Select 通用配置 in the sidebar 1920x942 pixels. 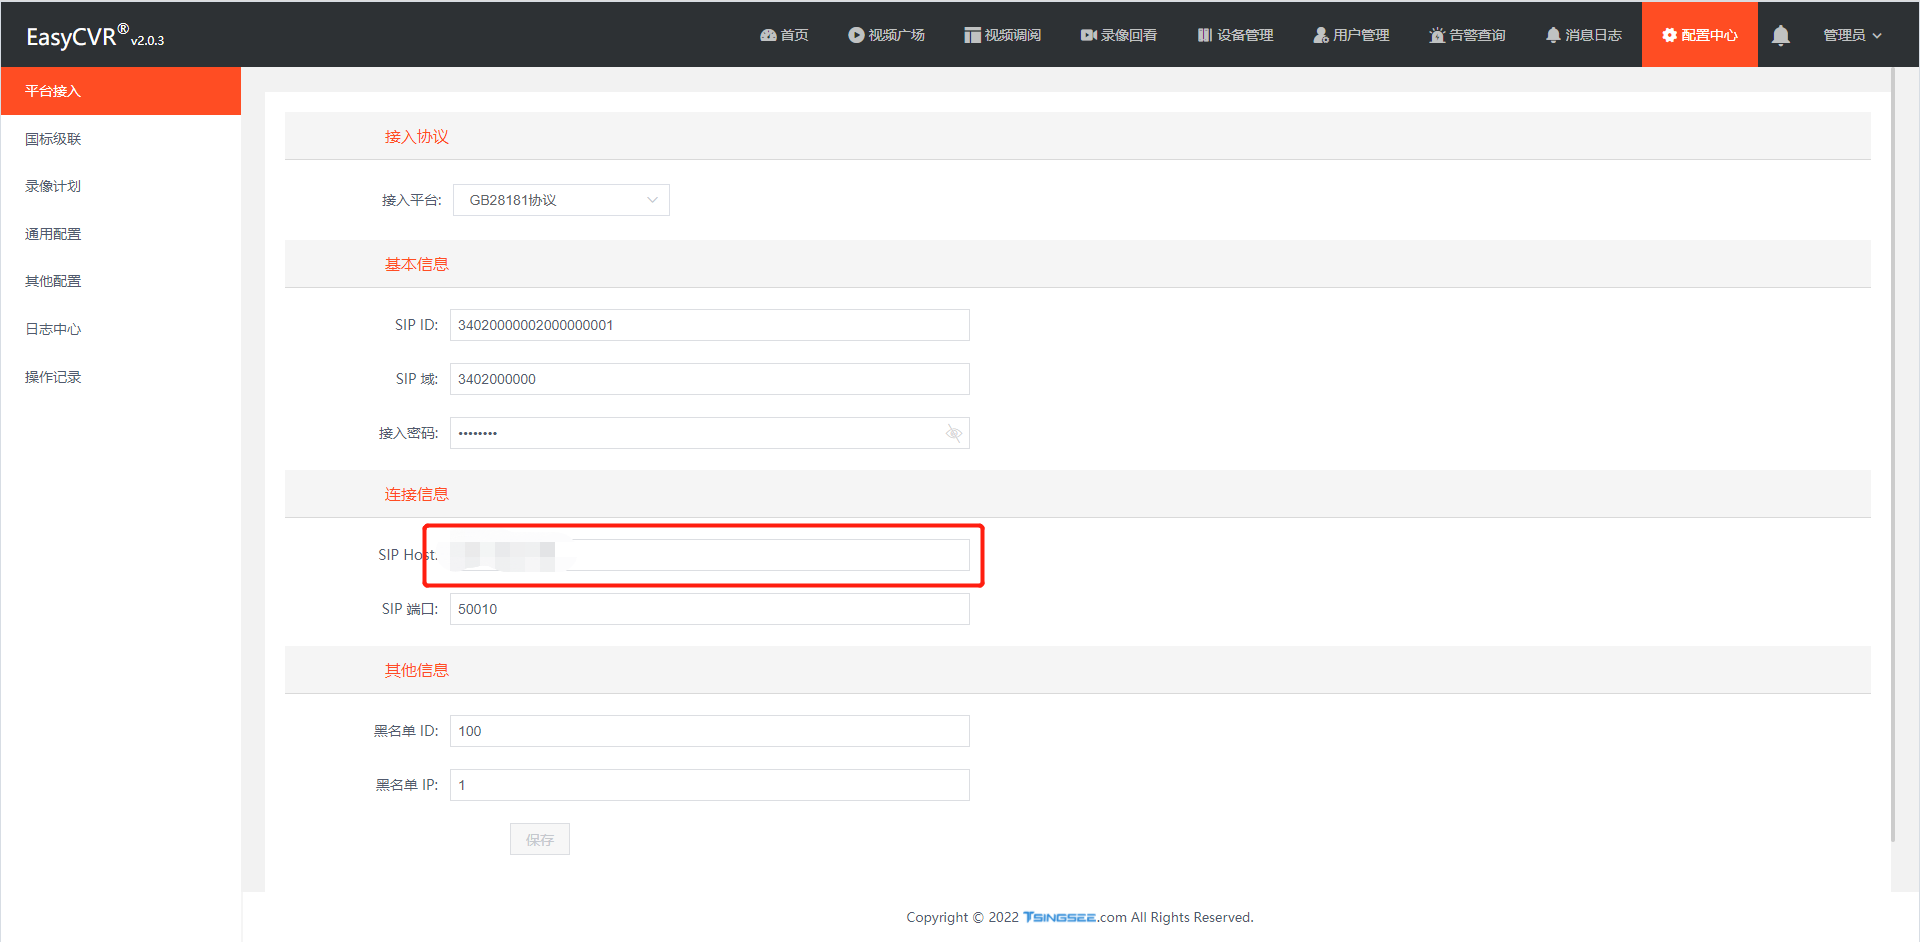click(121, 234)
